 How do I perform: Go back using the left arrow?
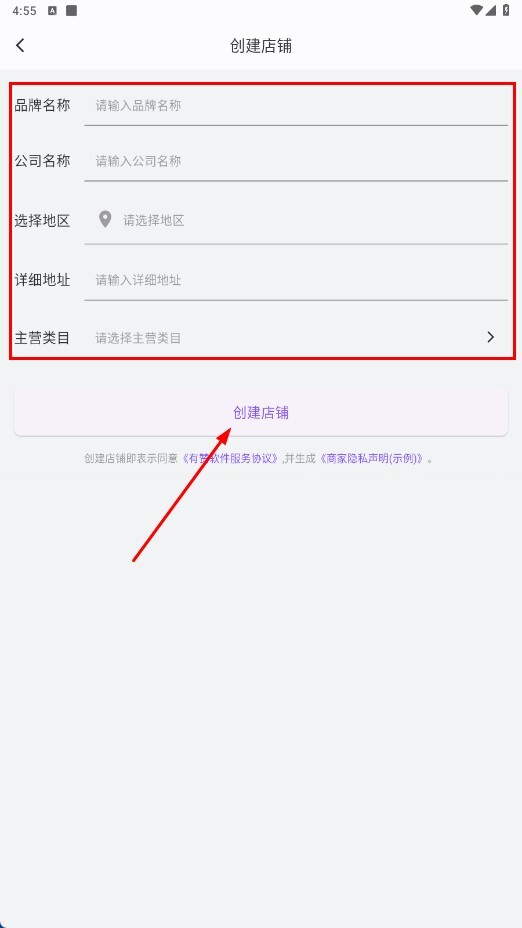(x=20, y=46)
